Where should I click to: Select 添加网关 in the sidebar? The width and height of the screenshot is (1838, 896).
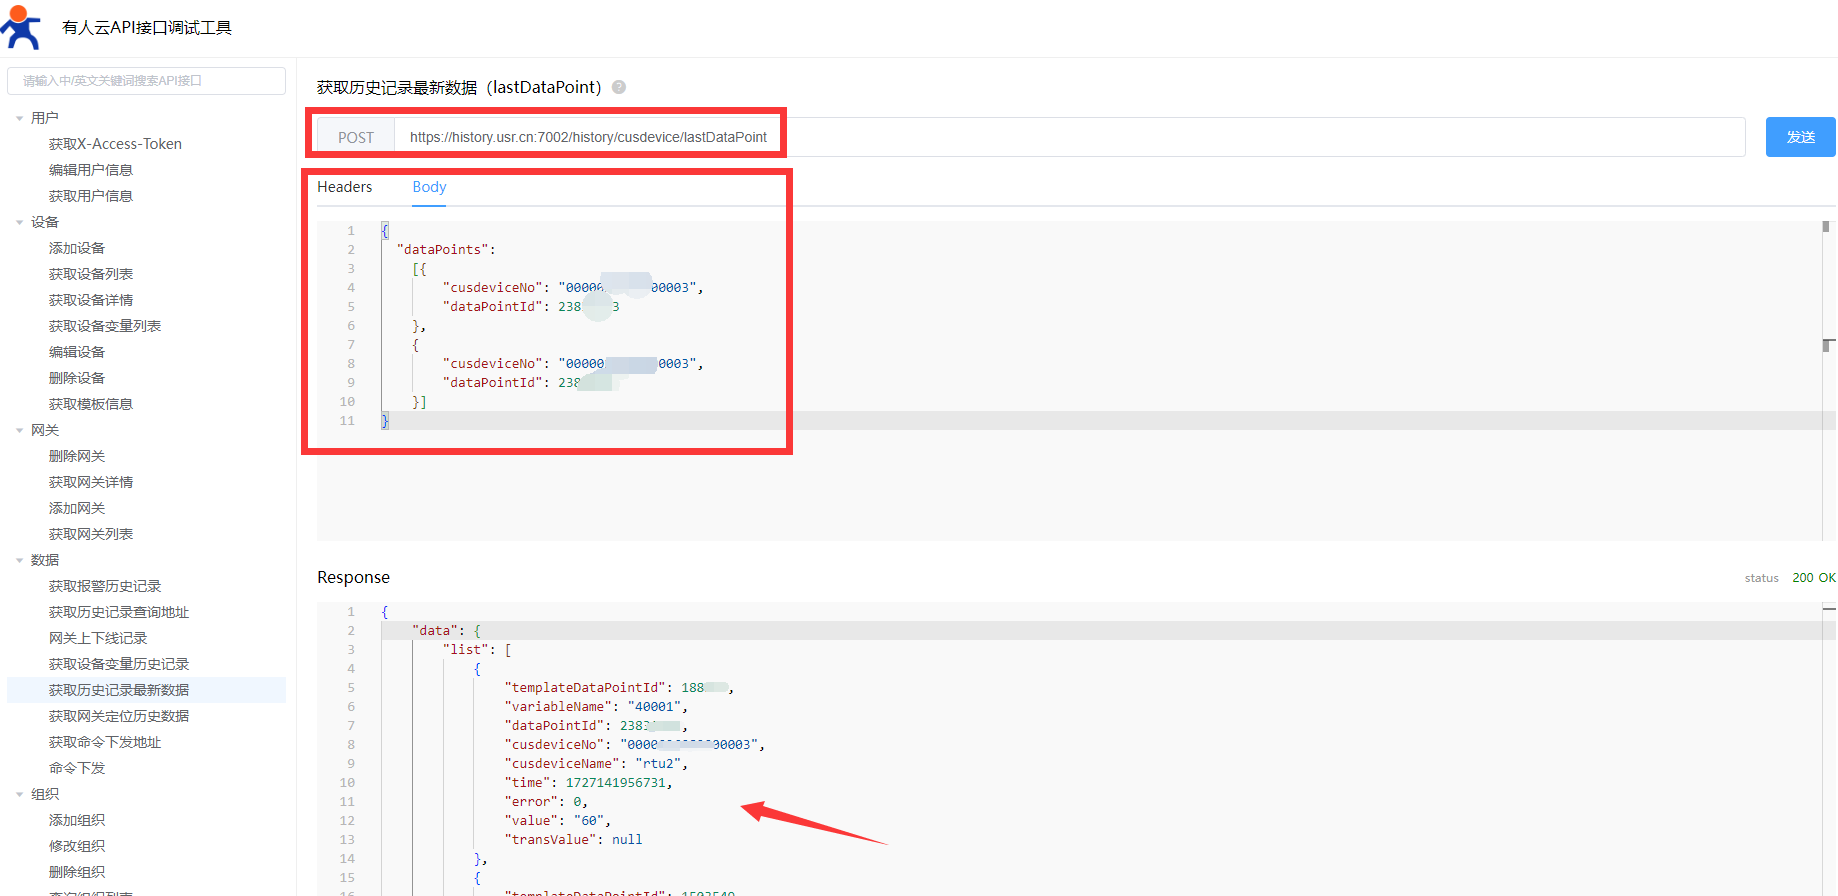(x=77, y=508)
